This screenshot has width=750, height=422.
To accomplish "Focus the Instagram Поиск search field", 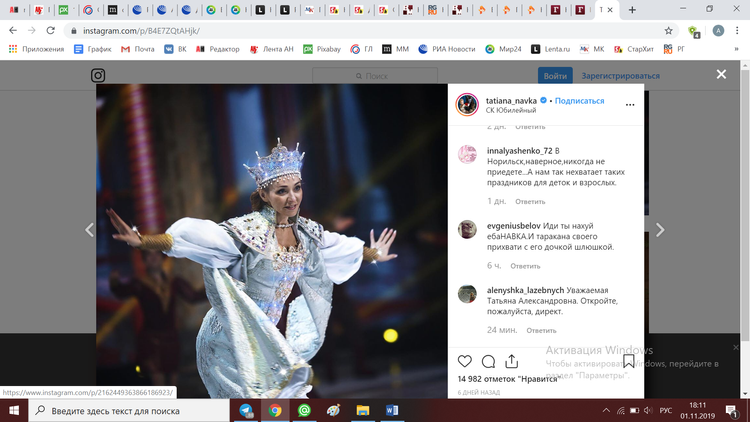I will click(x=375, y=76).
